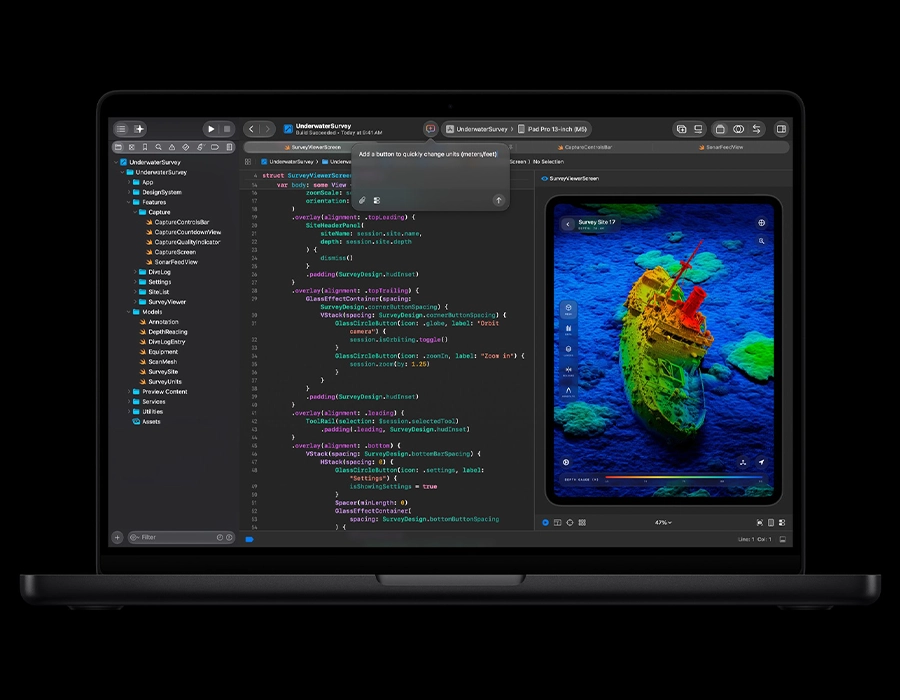Image resolution: width=900 pixels, height=700 pixels.
Task: Select the DepthReading model file
Action: (164, 332)
